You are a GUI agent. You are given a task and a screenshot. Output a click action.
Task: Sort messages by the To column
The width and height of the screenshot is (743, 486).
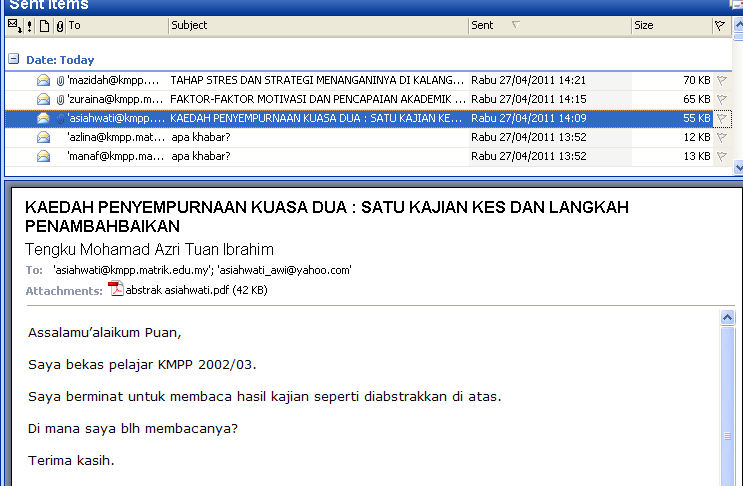point(117,26)
